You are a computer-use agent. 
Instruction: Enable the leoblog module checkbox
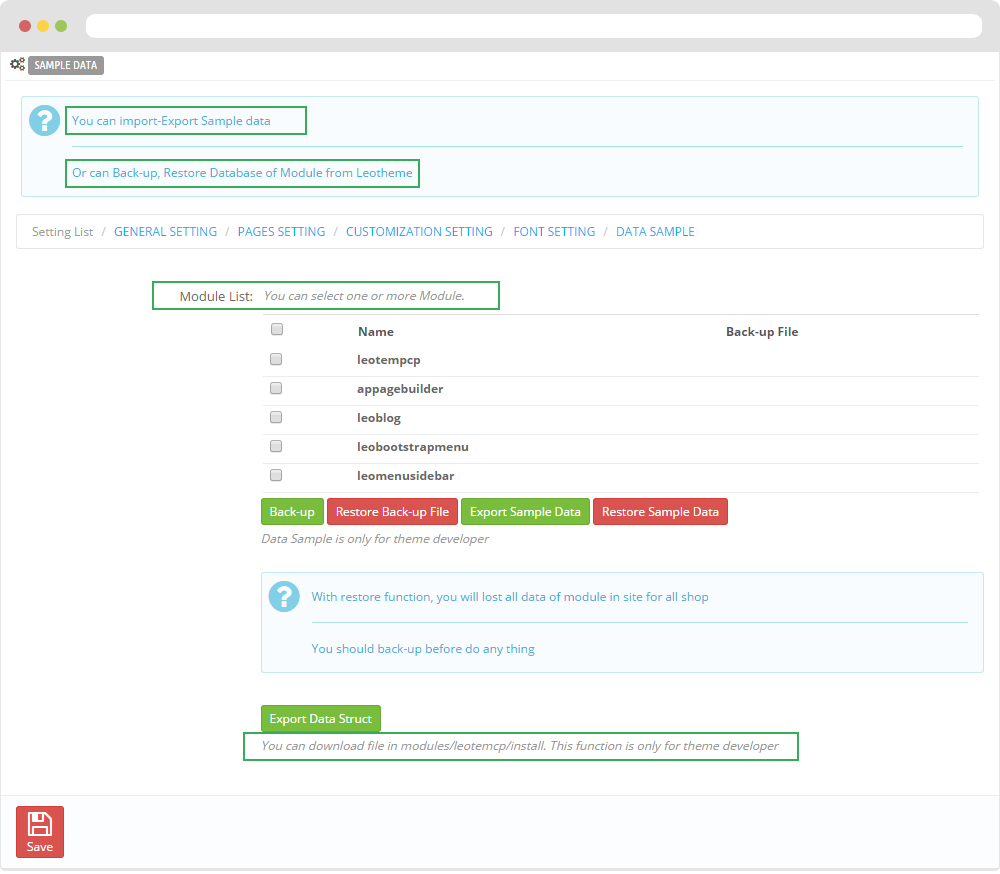coord(277,417)
